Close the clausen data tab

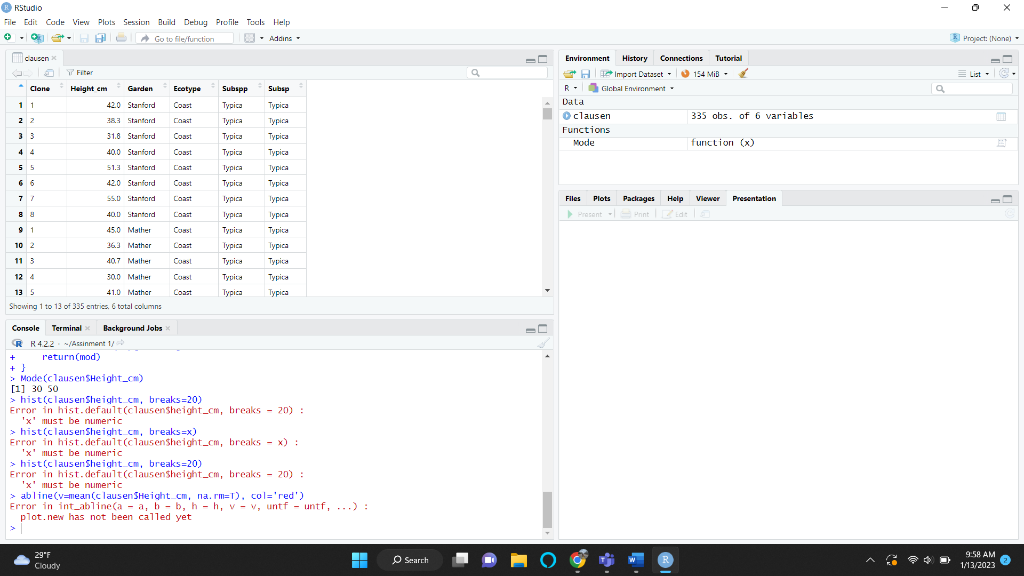(x=54, y=58)
